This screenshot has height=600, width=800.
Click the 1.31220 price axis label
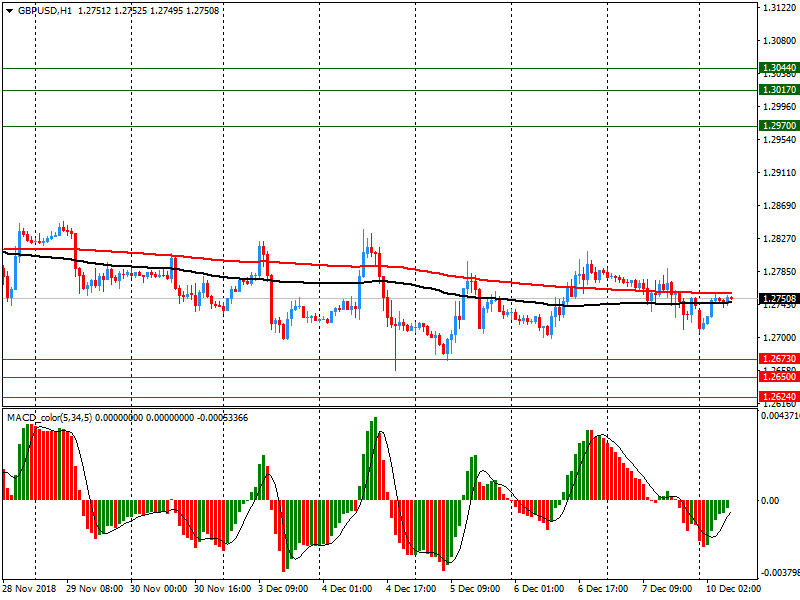[x=779, y=8]
